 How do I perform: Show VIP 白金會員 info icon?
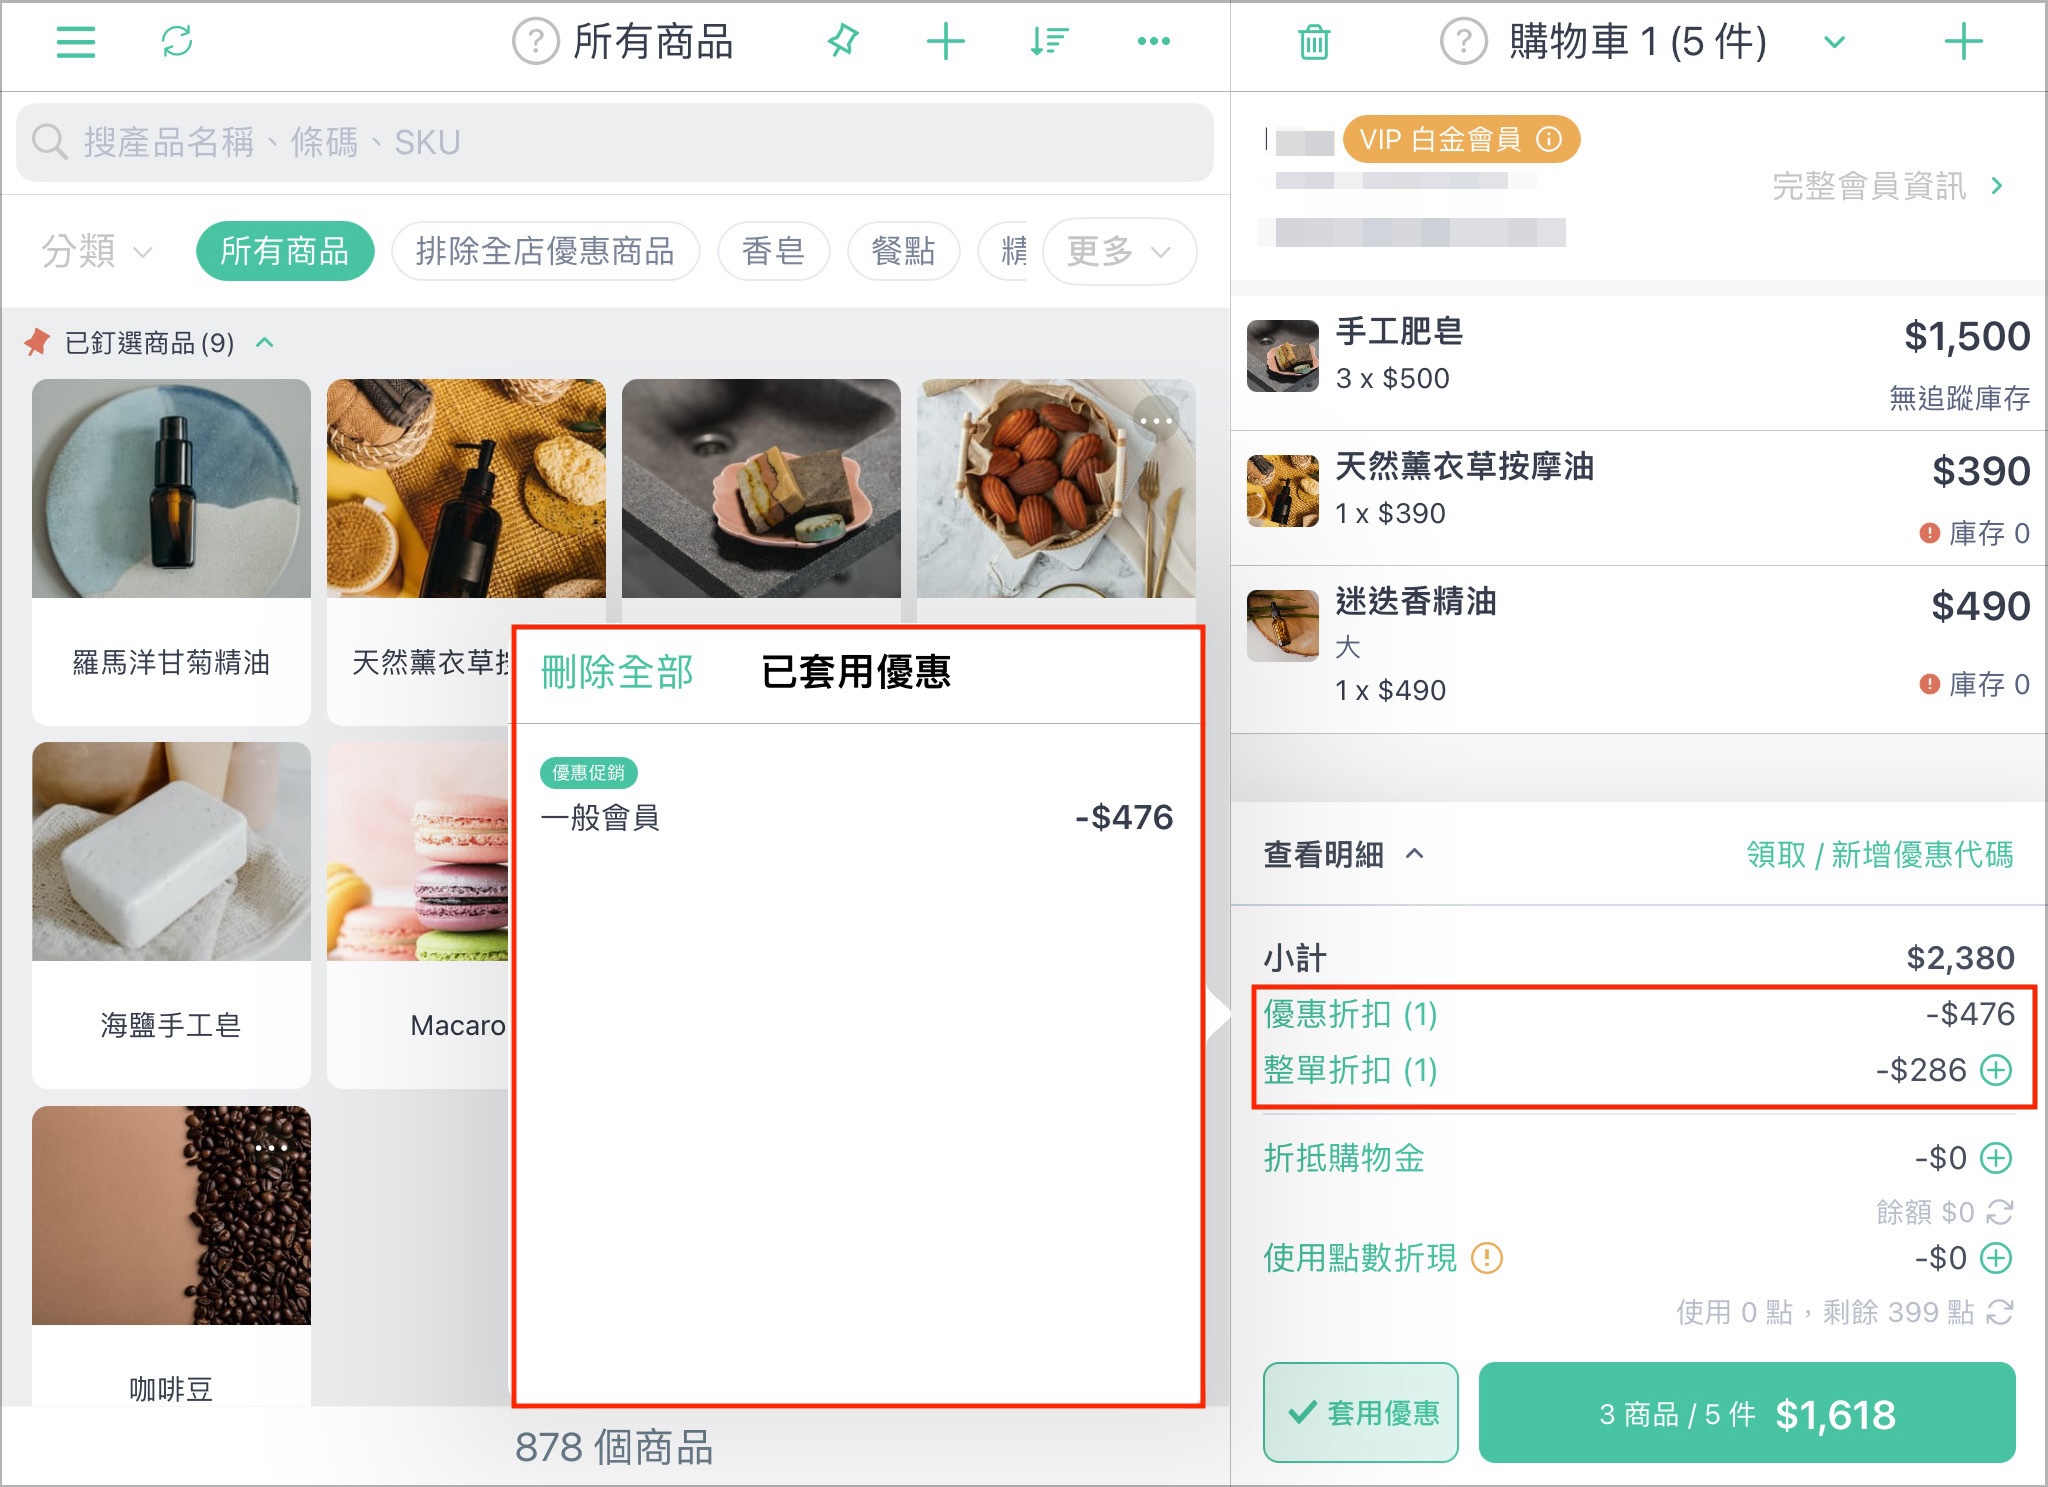[x=1549, y=139]
